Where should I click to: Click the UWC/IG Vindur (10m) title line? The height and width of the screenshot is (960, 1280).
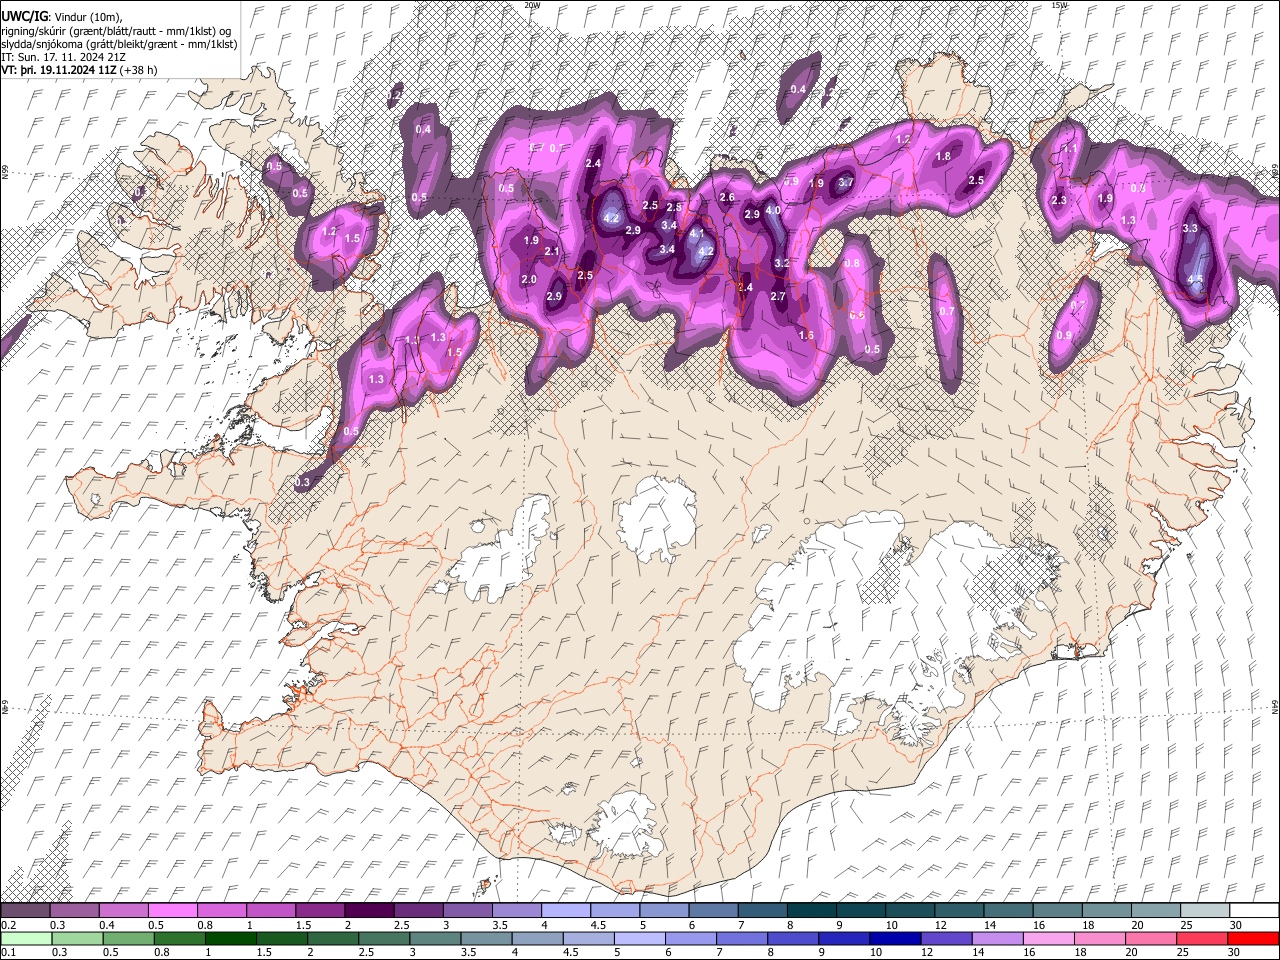[x=62, y=17]
